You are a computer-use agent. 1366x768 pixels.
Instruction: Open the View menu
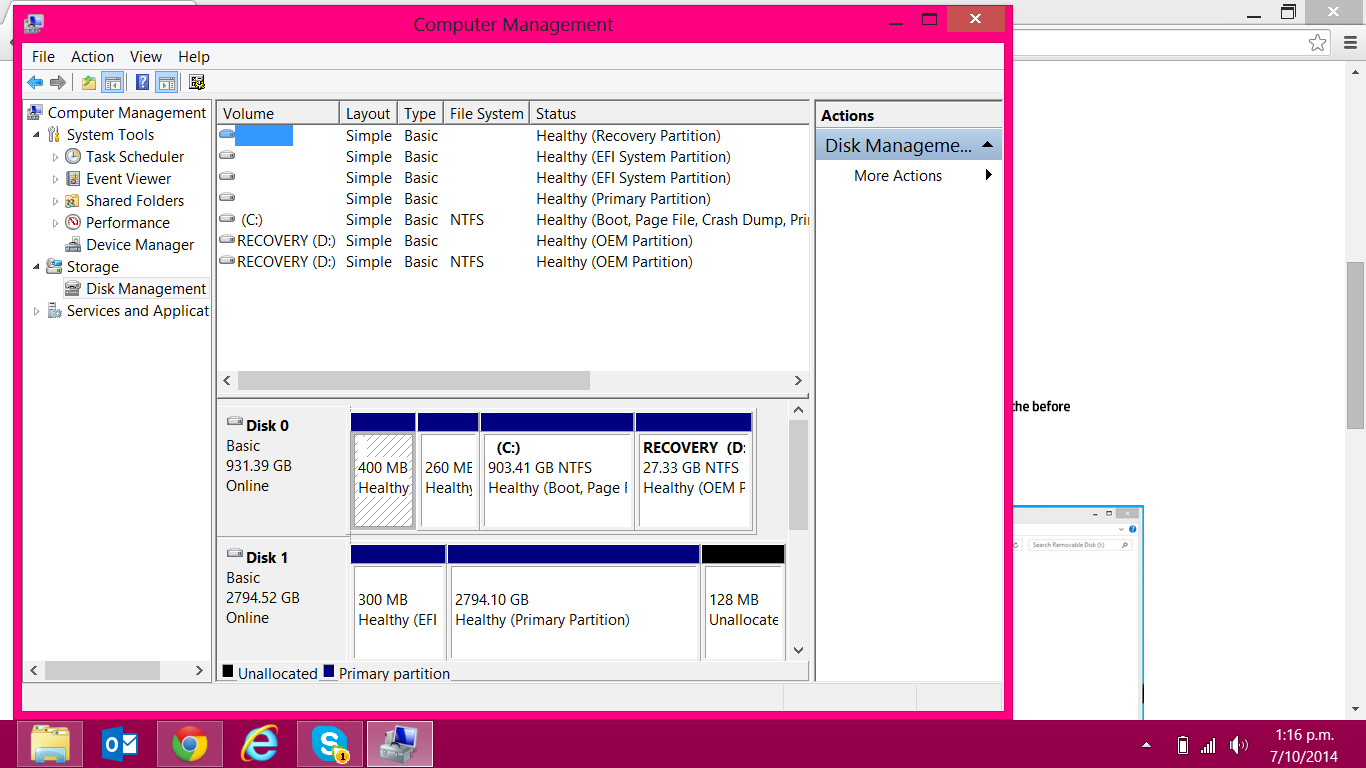tap(145, 57)
